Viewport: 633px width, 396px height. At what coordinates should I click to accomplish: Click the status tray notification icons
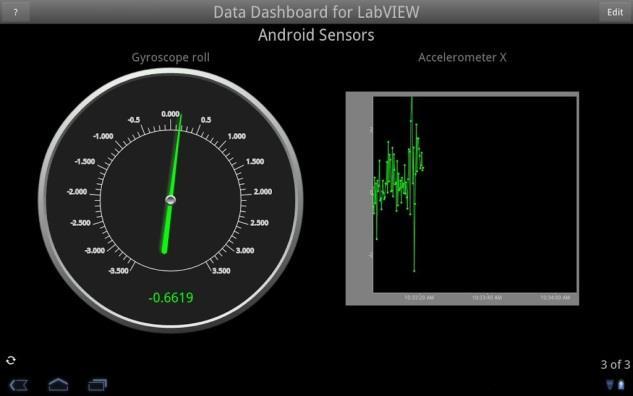pos(616,385)
